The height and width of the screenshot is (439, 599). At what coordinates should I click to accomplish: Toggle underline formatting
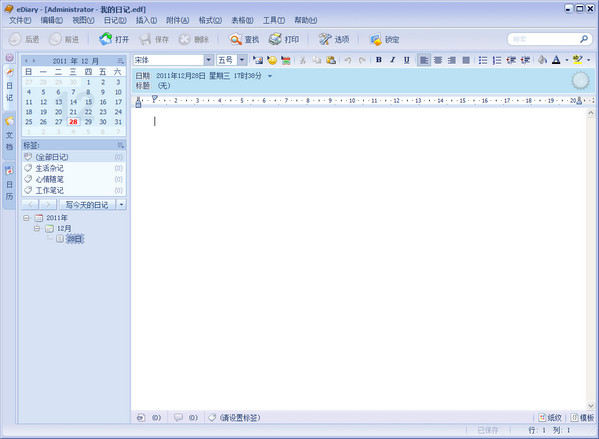click(x=406, y=60)
